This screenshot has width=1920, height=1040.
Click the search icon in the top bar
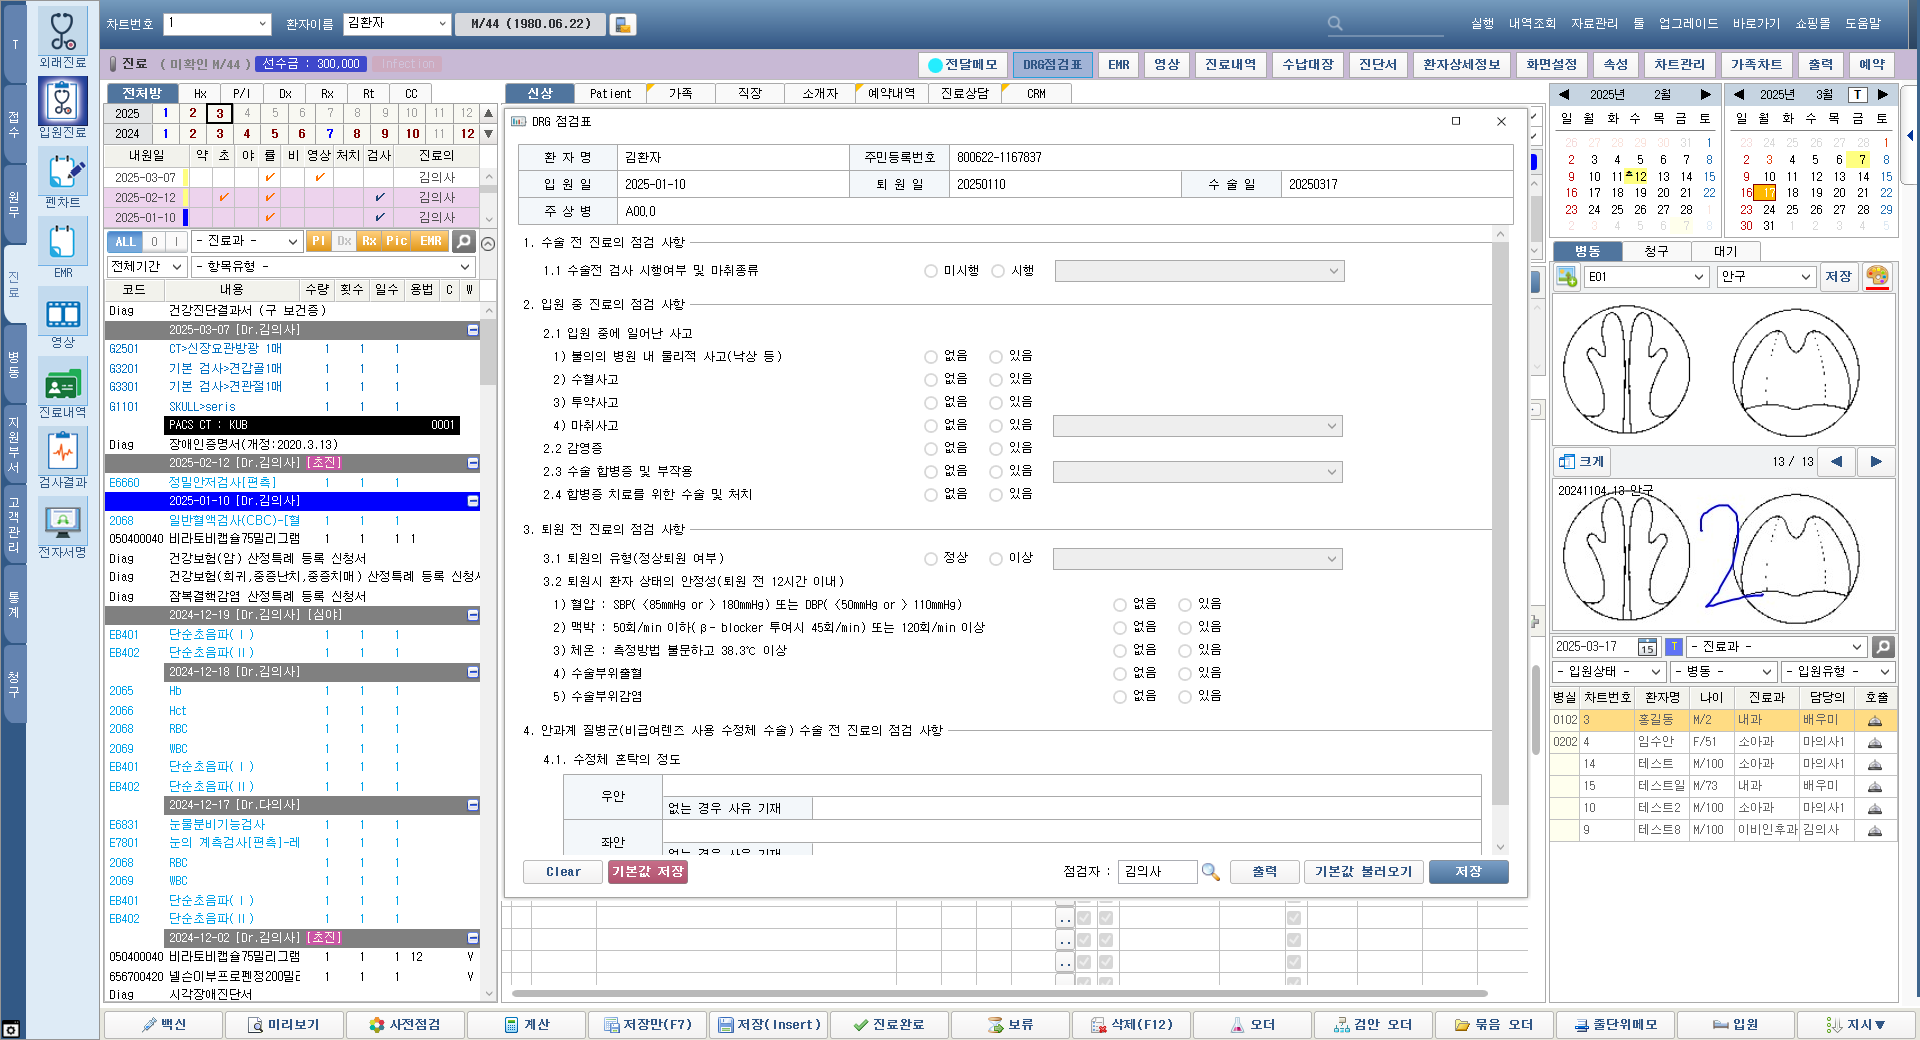[1335, 23]
